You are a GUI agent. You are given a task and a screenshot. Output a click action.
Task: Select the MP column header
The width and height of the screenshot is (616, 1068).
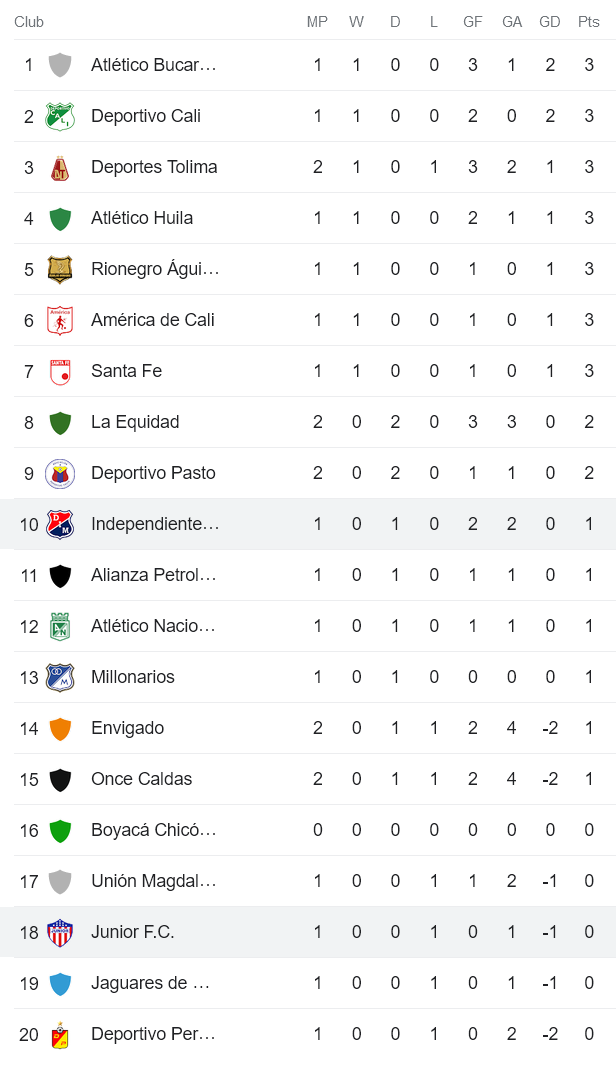(x=317, y=21)
